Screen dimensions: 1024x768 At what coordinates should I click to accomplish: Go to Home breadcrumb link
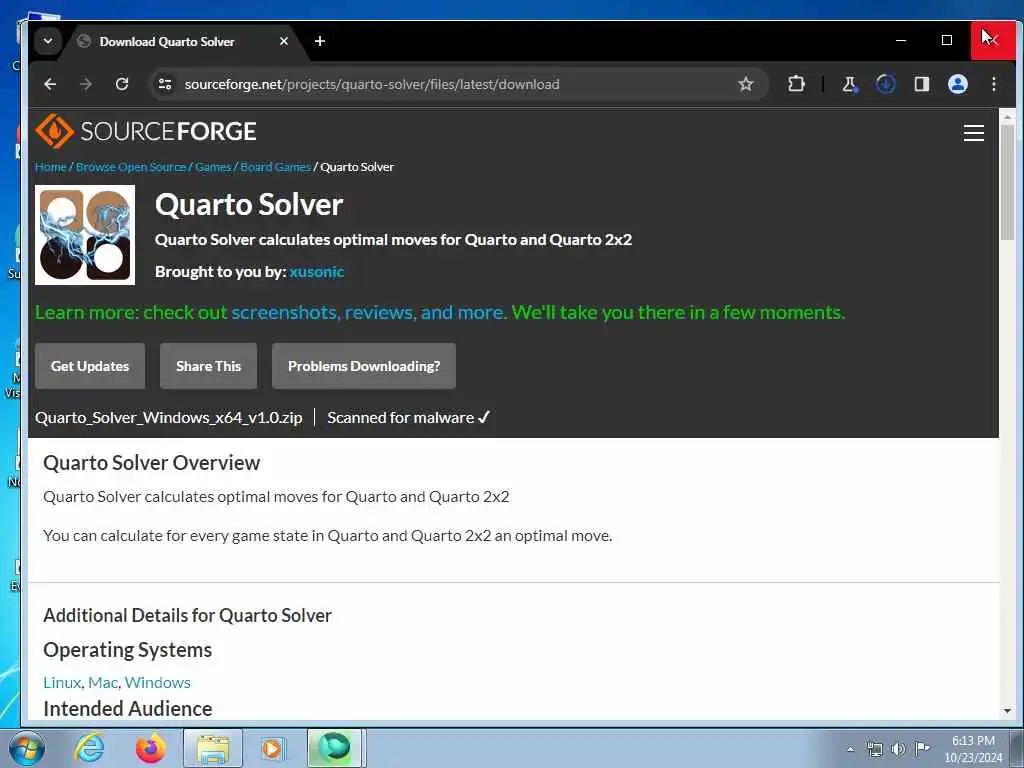coord(50,167)
